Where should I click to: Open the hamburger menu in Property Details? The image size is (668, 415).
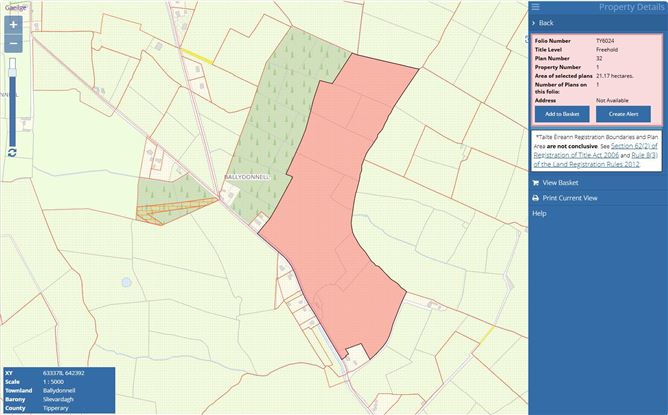pos(536,7)
